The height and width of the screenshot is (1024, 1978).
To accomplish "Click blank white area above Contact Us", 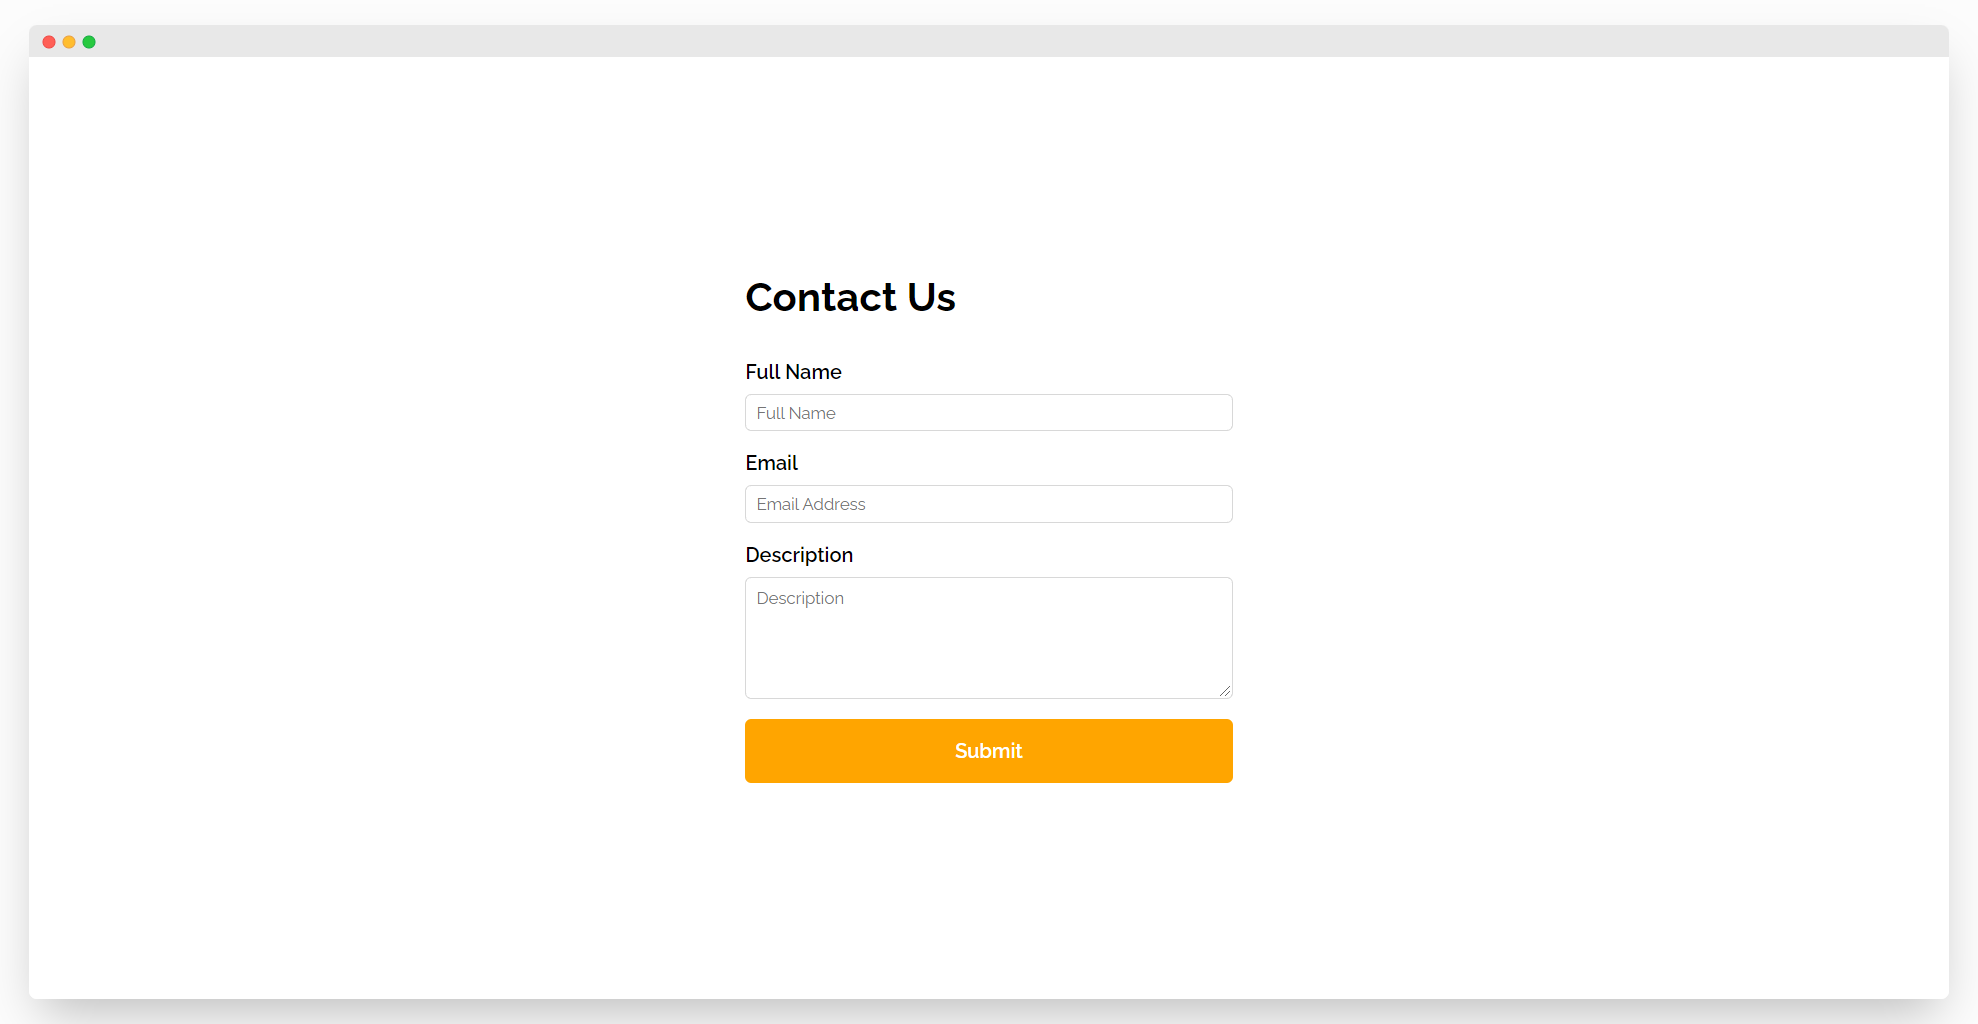I will tap(989, 160).
